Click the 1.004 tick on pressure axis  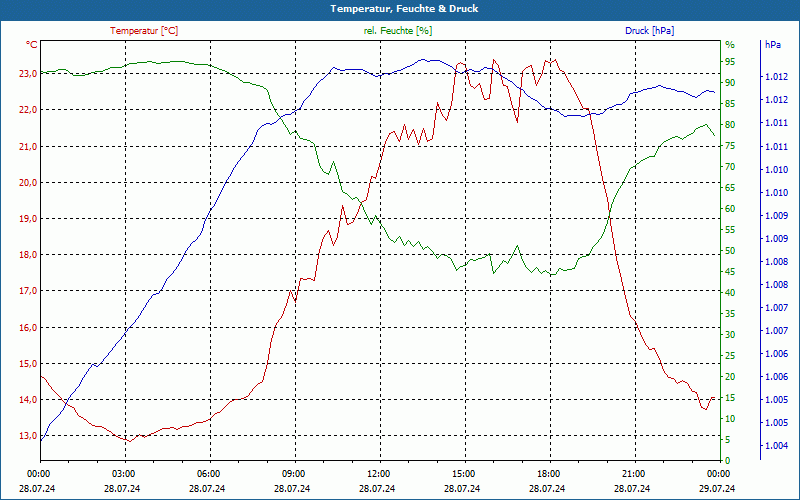tap(777, 446)
